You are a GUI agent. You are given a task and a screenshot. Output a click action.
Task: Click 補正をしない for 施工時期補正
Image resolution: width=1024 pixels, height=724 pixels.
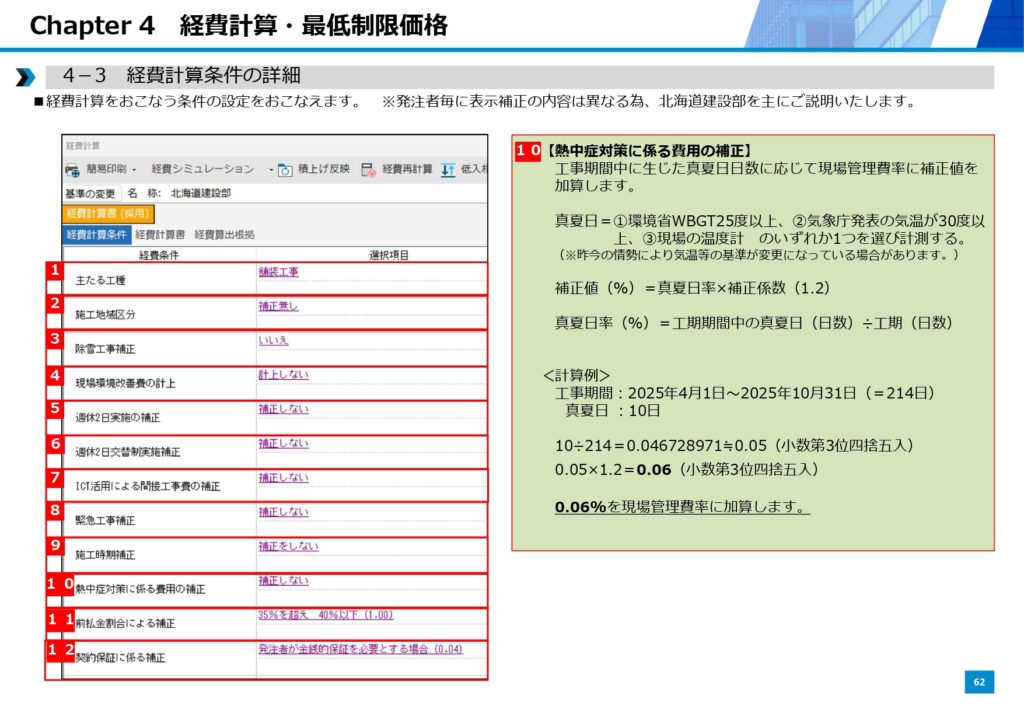[288, 546]
